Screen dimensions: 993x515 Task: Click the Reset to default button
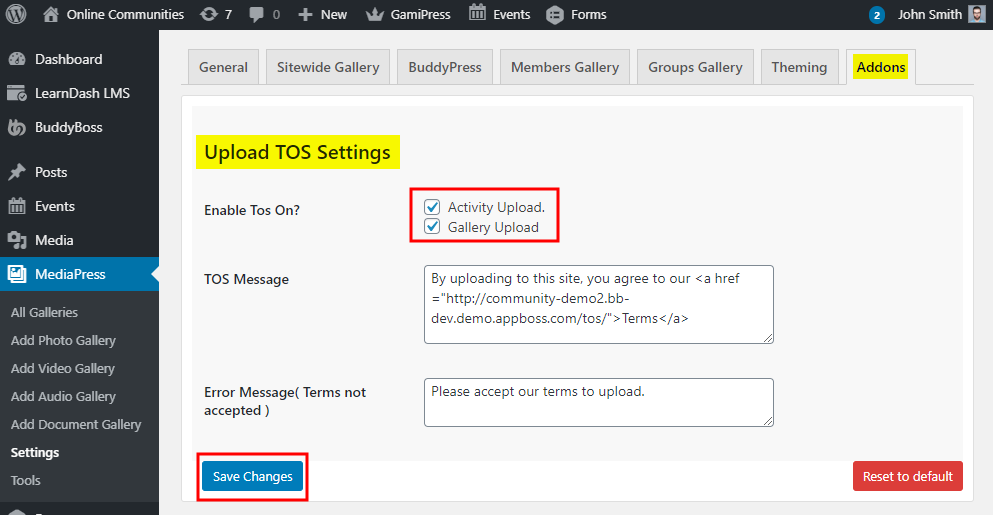coord(908,476)
